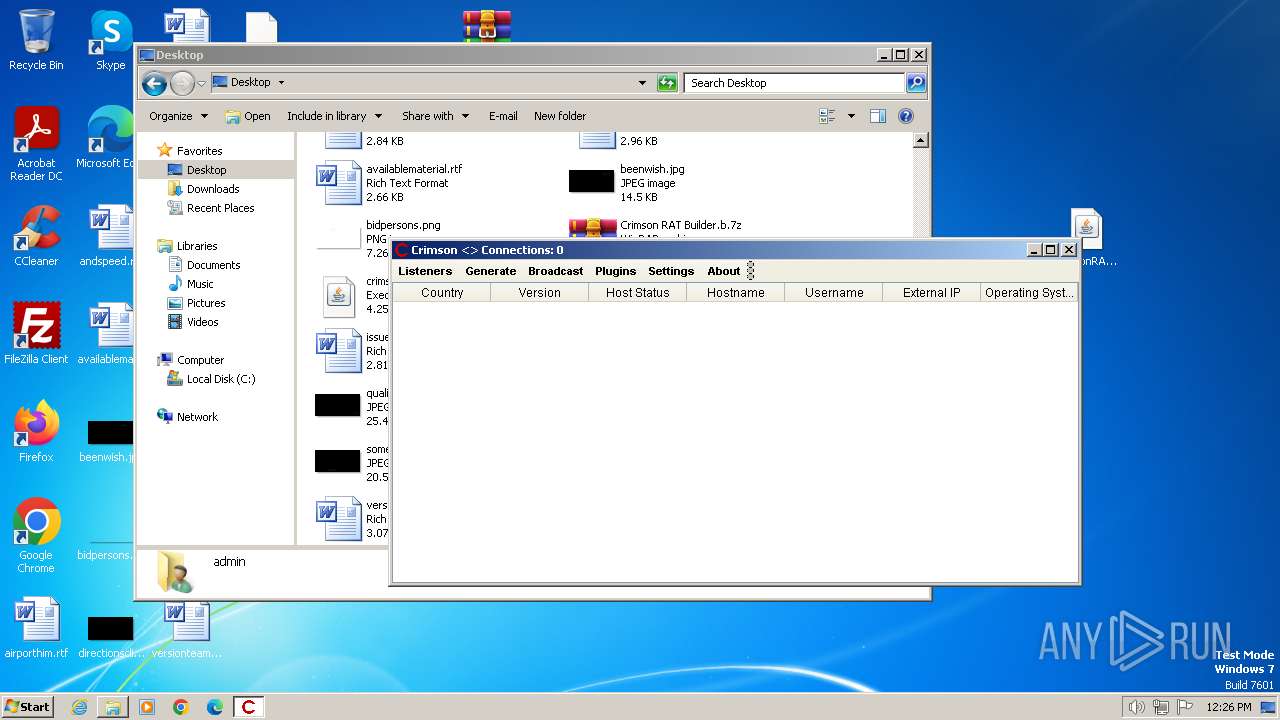Switch to Crimson taskbar button
This screenshot has height=720, width=1280.
coord(248,707)
